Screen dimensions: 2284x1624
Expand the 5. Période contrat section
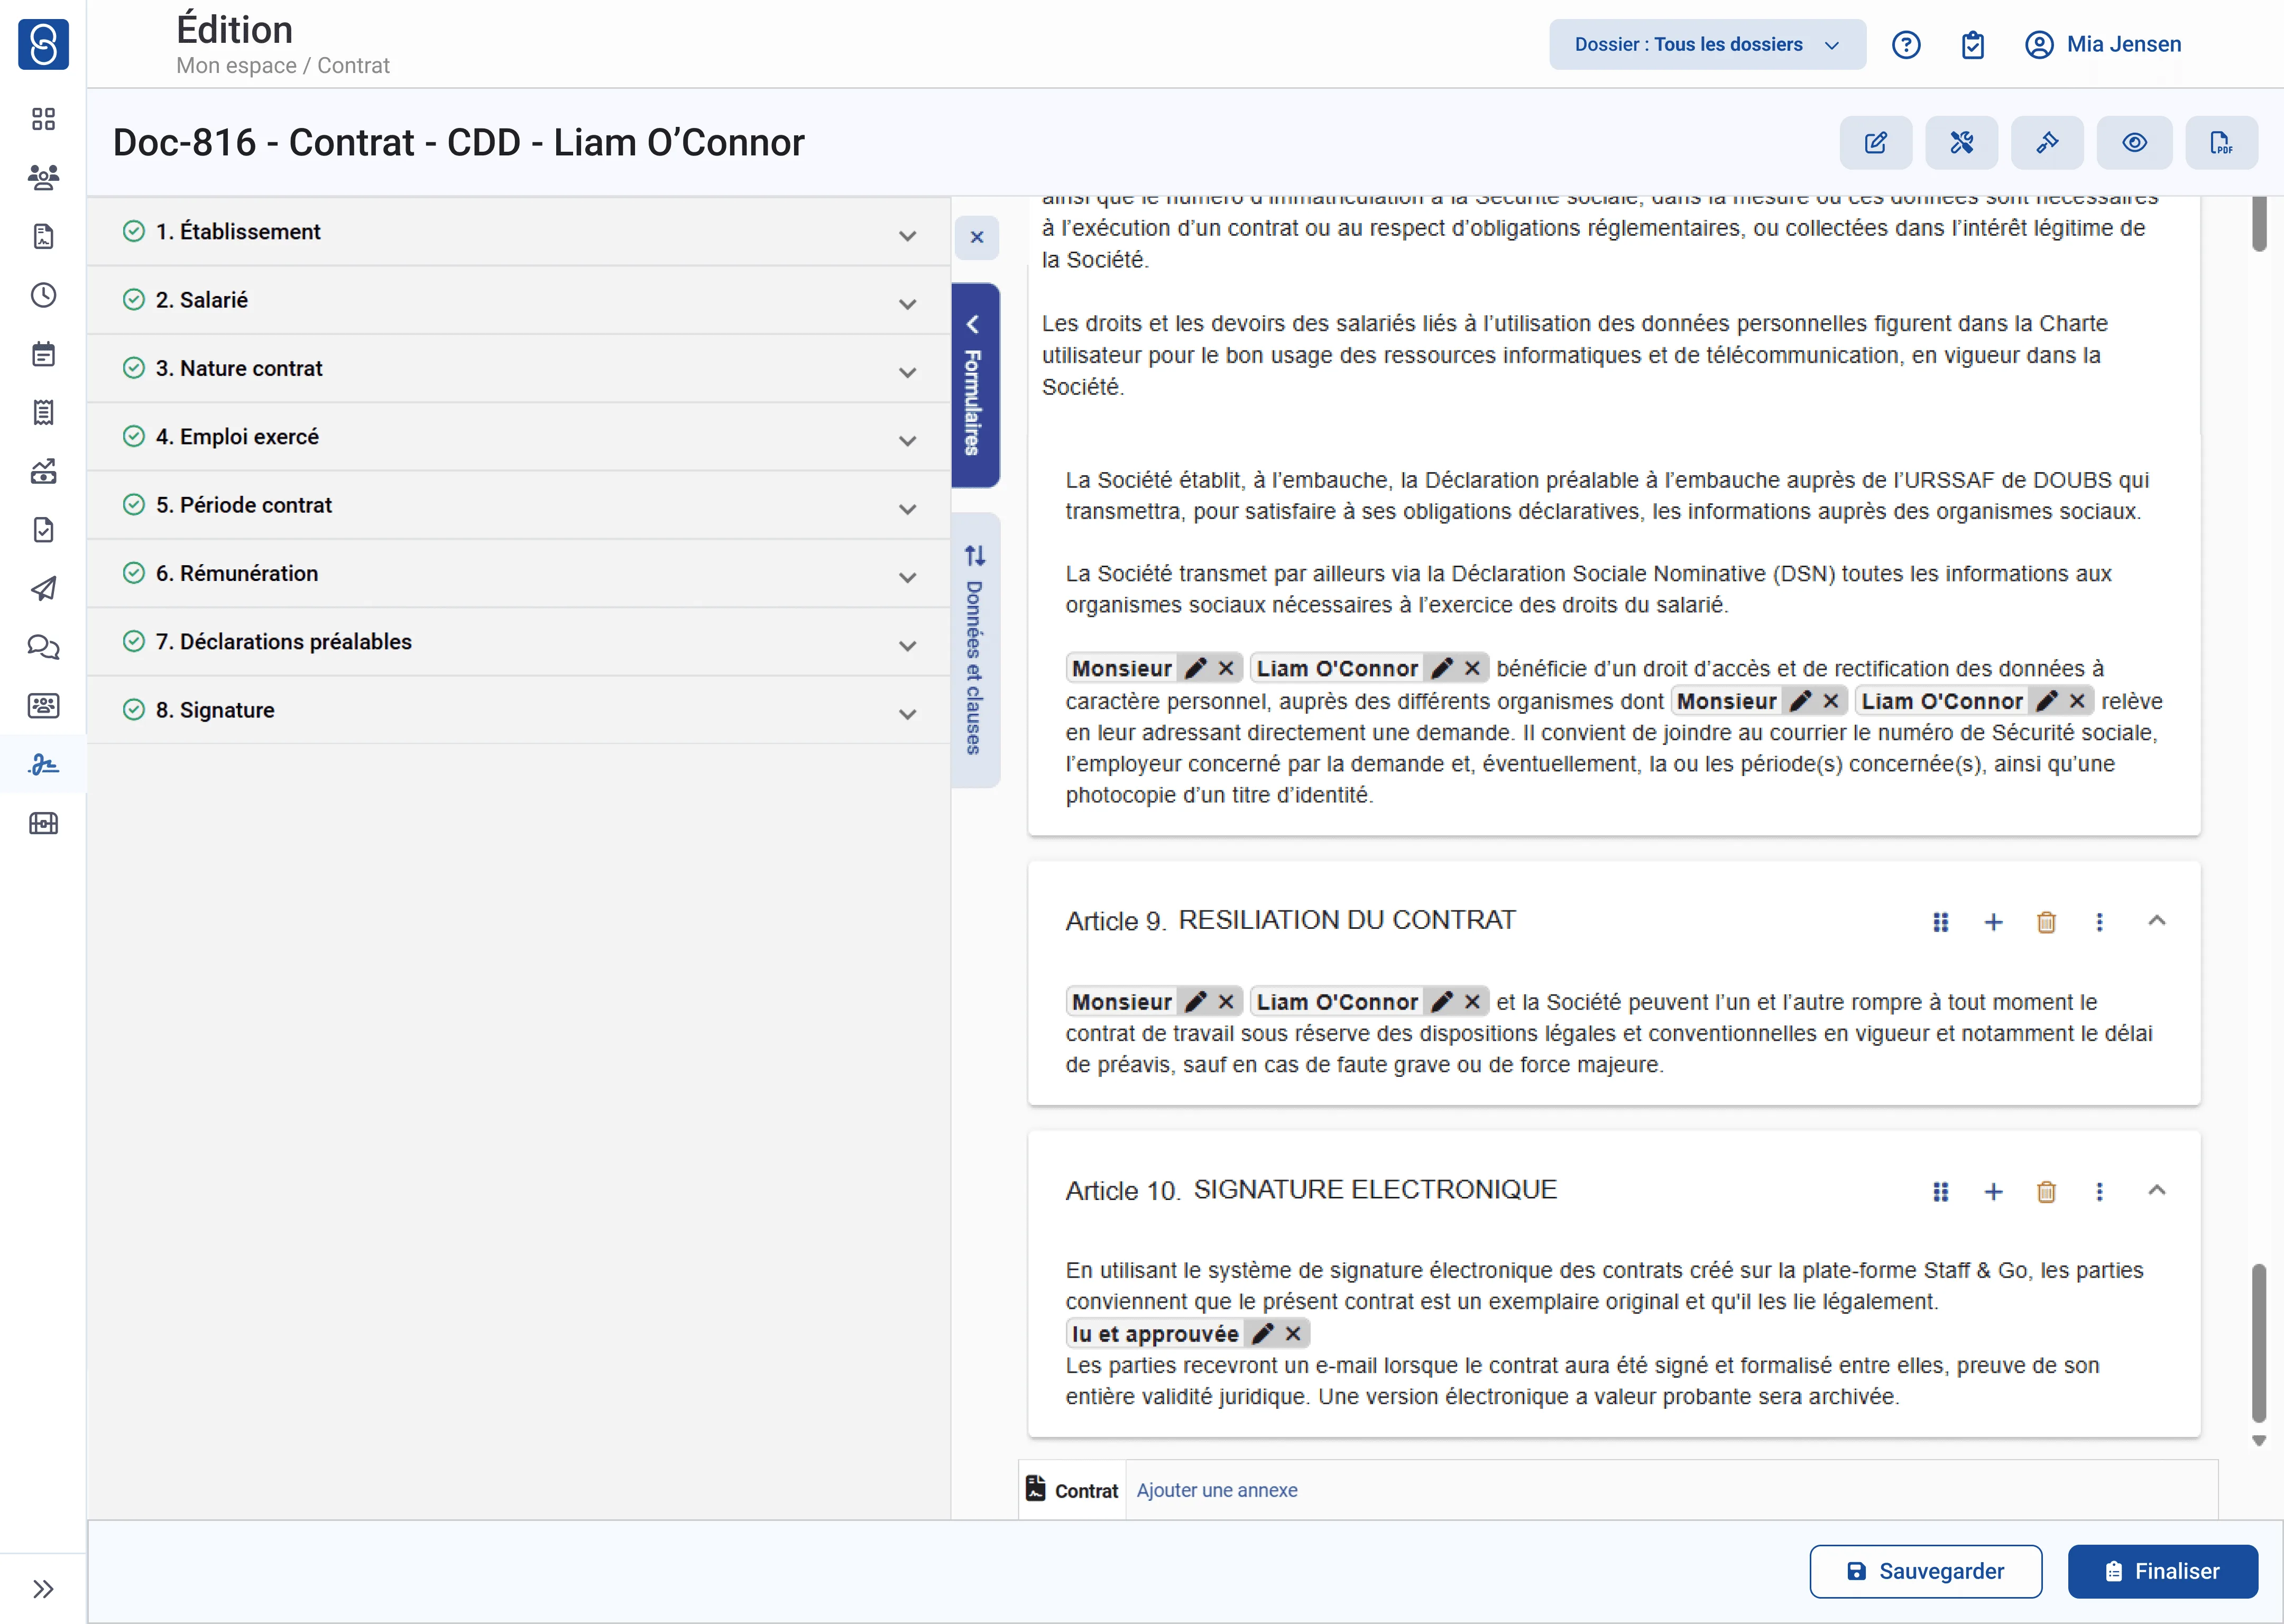coord(519,505)
